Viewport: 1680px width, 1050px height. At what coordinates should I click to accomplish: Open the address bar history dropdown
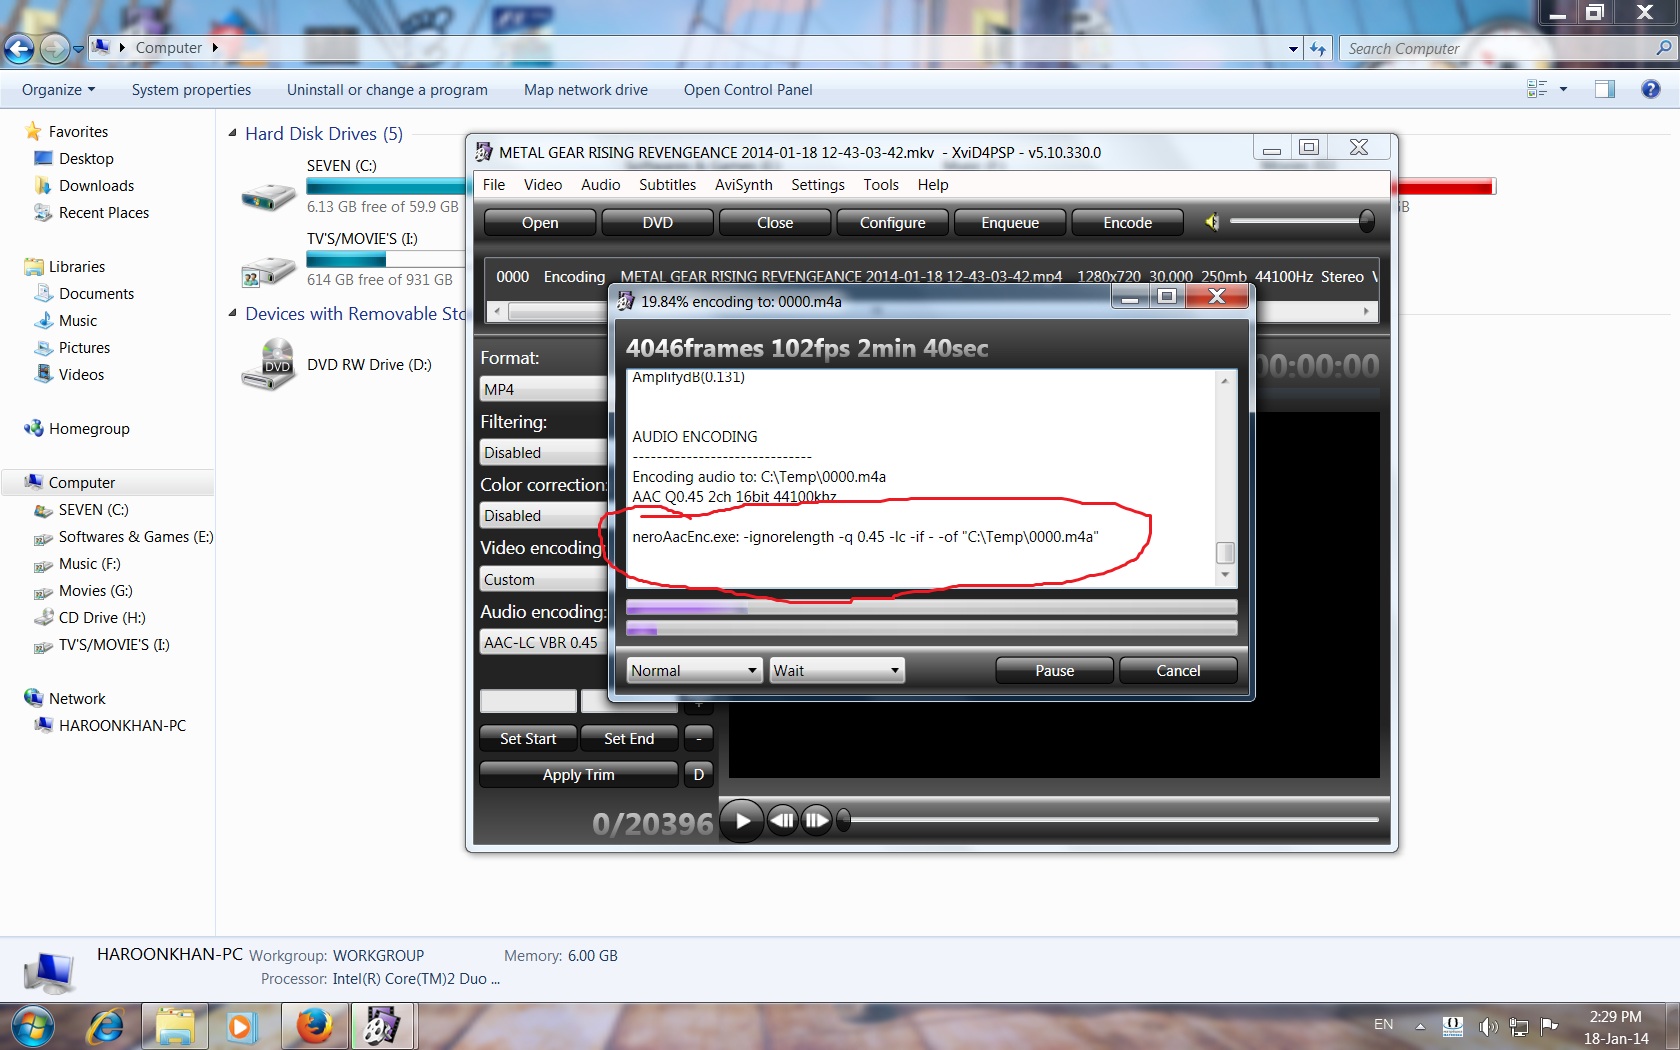[1293, 48]
